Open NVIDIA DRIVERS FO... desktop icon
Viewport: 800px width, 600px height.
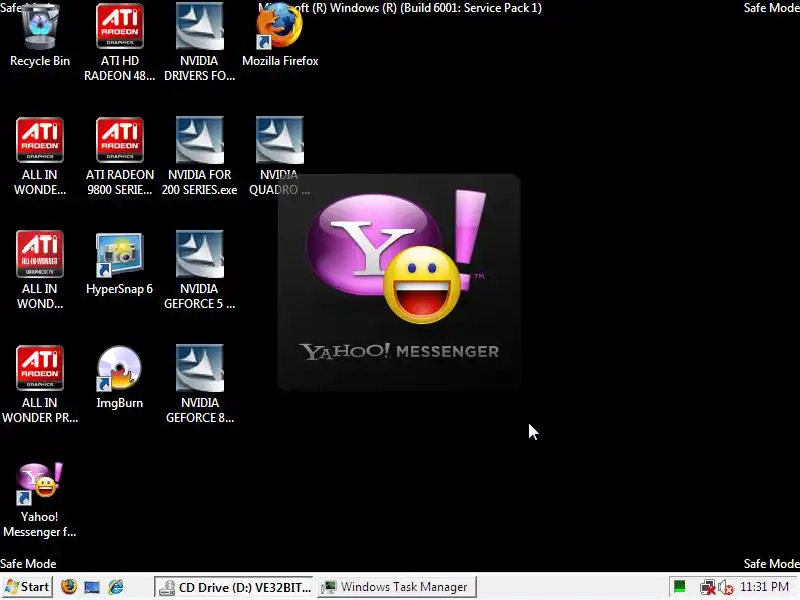199,42
